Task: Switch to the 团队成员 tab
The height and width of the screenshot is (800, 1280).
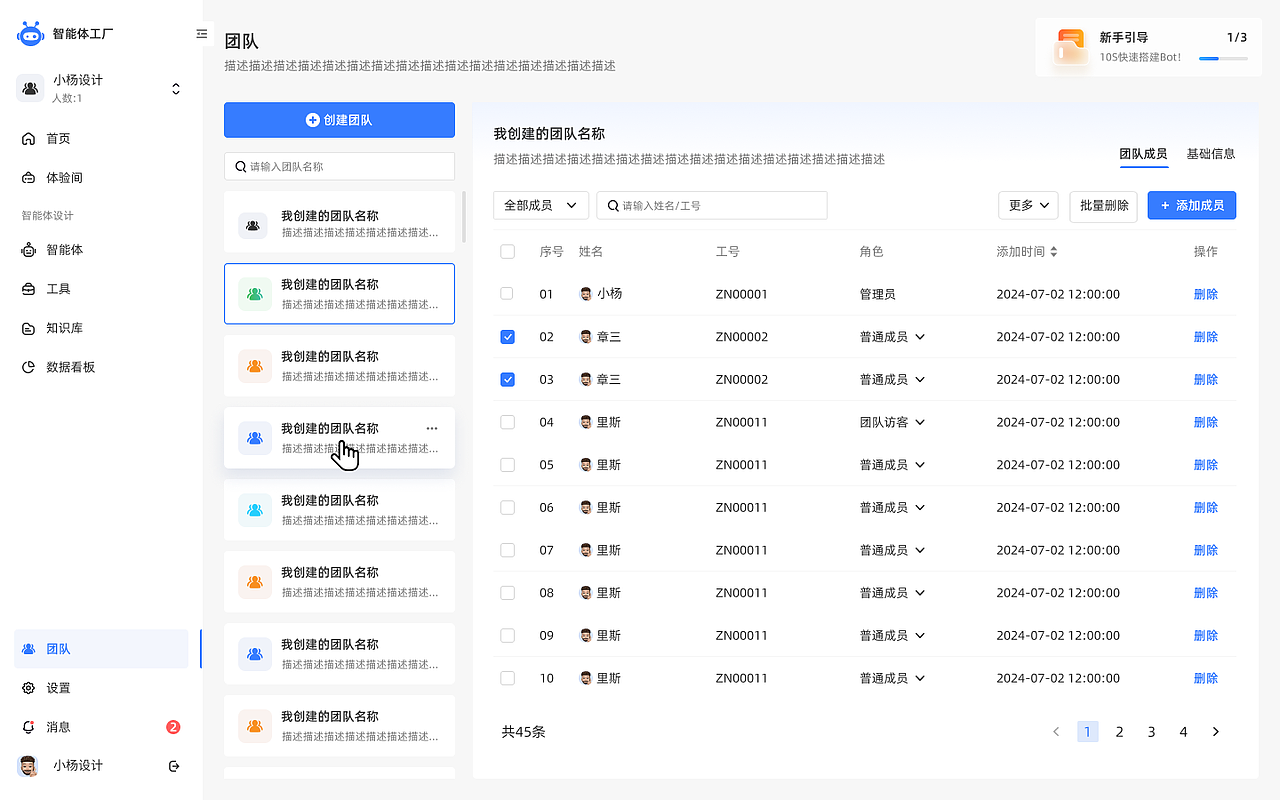Action: [x=1143, y=154]
